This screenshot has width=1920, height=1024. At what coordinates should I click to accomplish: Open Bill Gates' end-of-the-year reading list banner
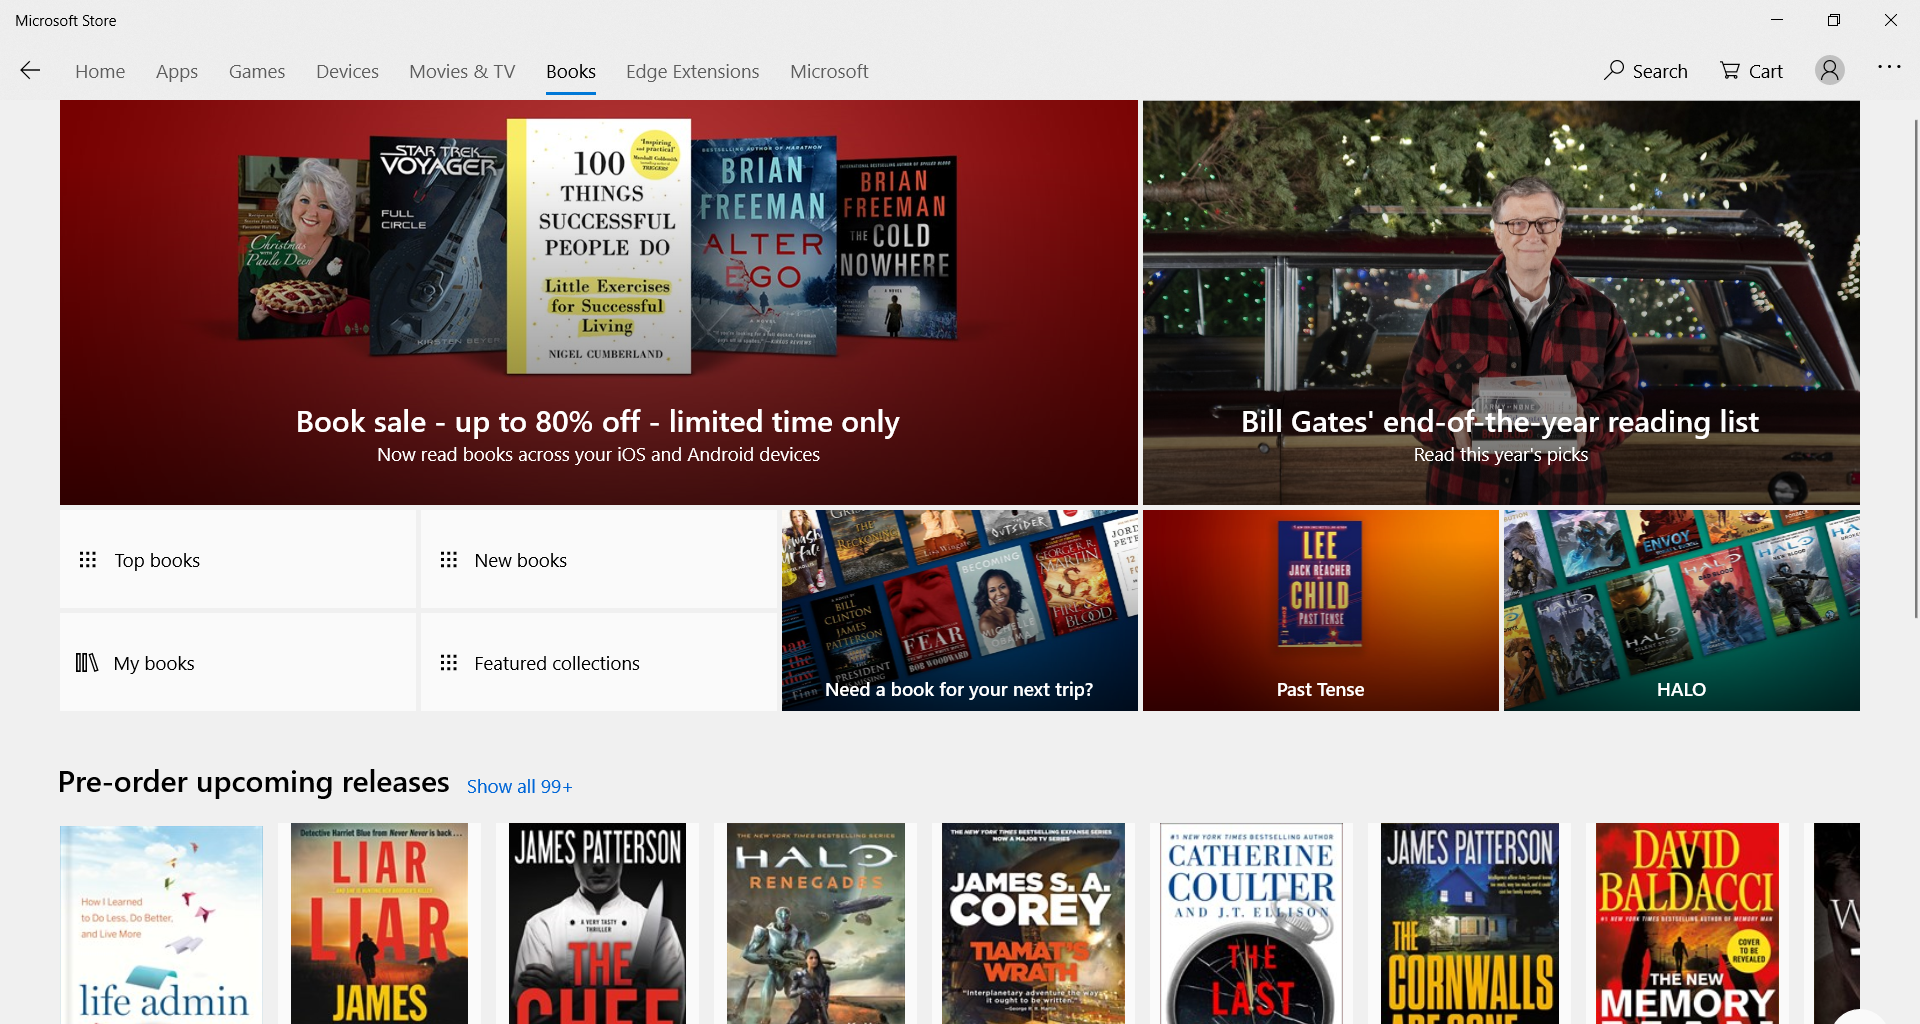tap(1501, 302)
